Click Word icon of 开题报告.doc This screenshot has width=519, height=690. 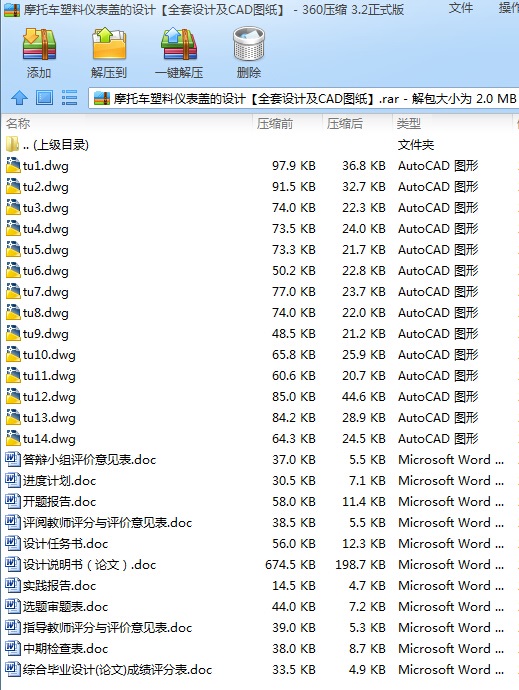pyautogui.click(x=13, y=501)
